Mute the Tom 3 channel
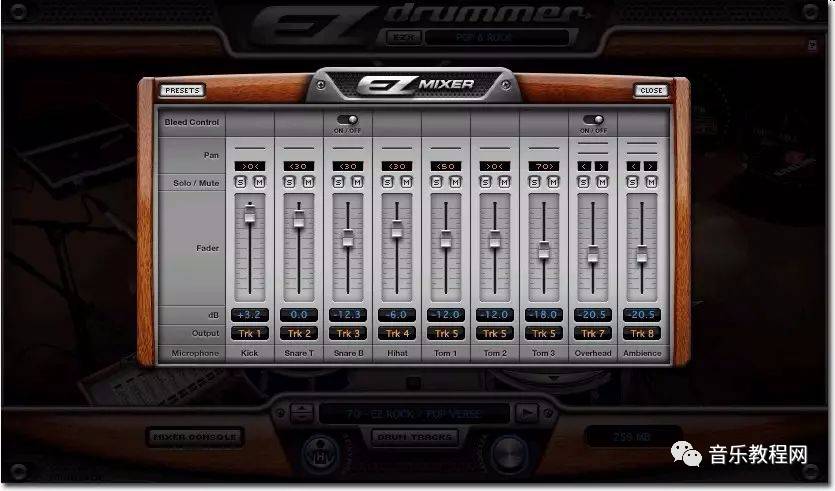 click(x=553, y=183)
